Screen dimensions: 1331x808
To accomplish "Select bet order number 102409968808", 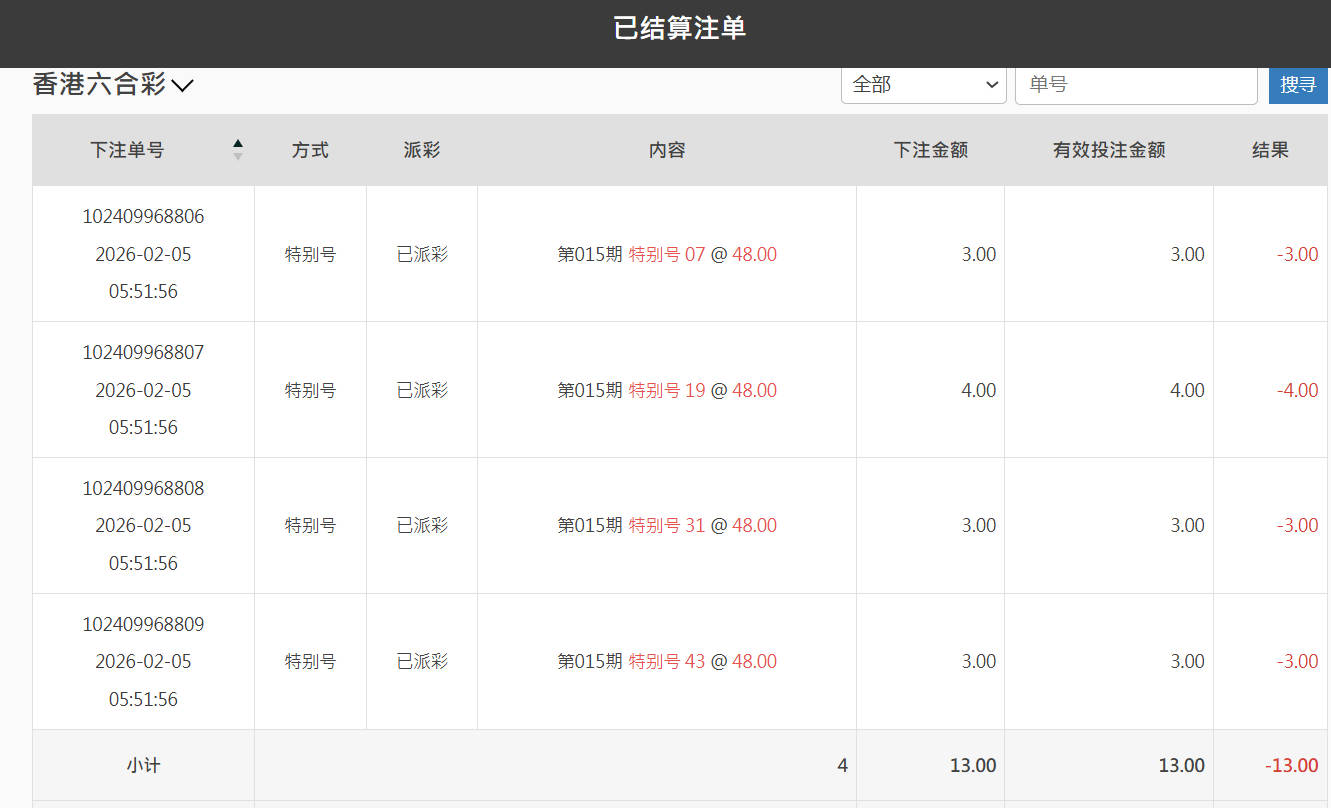I will (143, 489).
